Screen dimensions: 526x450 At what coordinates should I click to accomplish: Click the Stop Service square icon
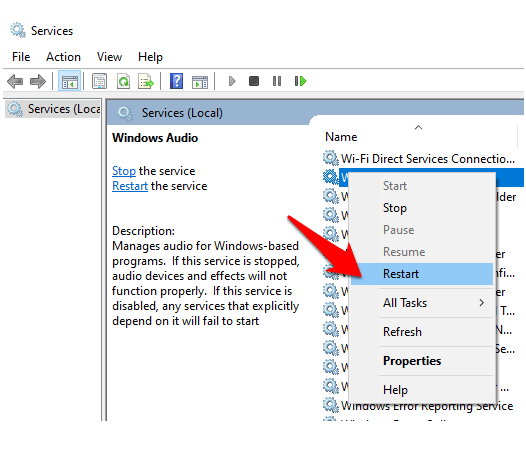254,81
